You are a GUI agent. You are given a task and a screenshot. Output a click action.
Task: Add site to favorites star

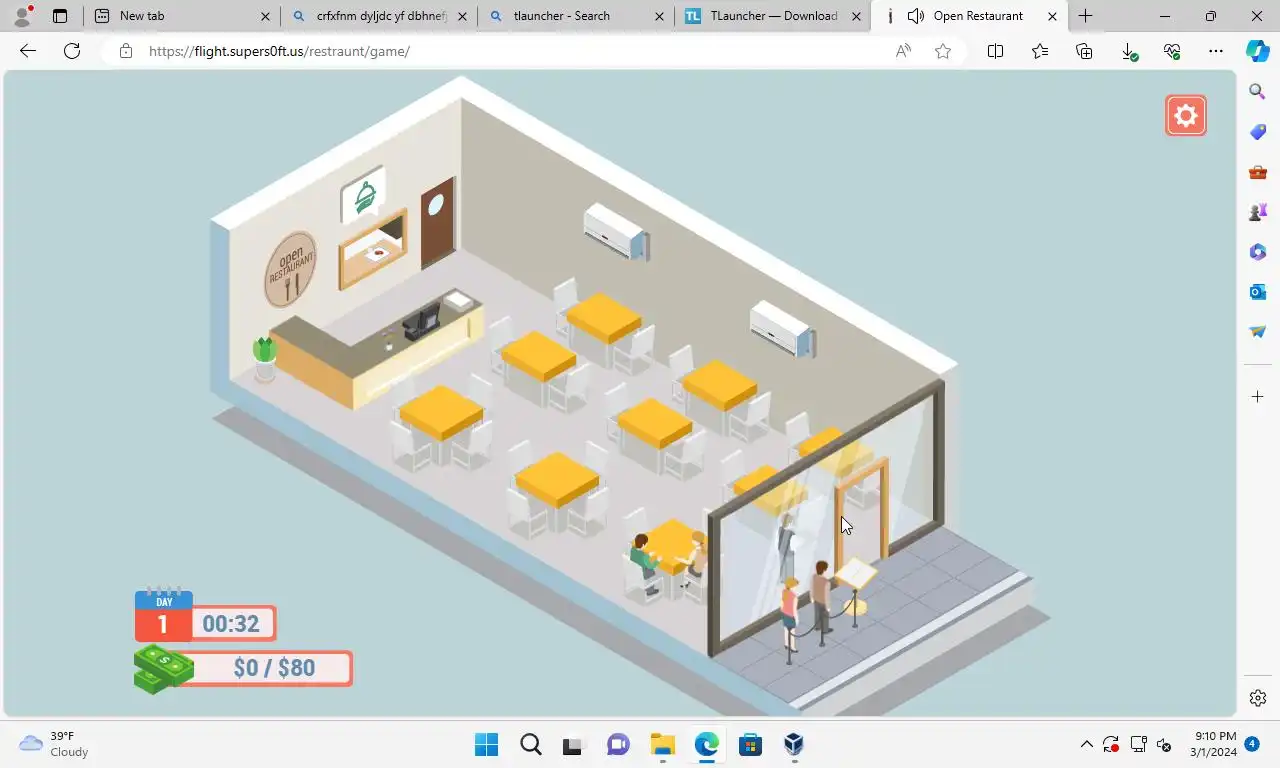click(943, 51)
